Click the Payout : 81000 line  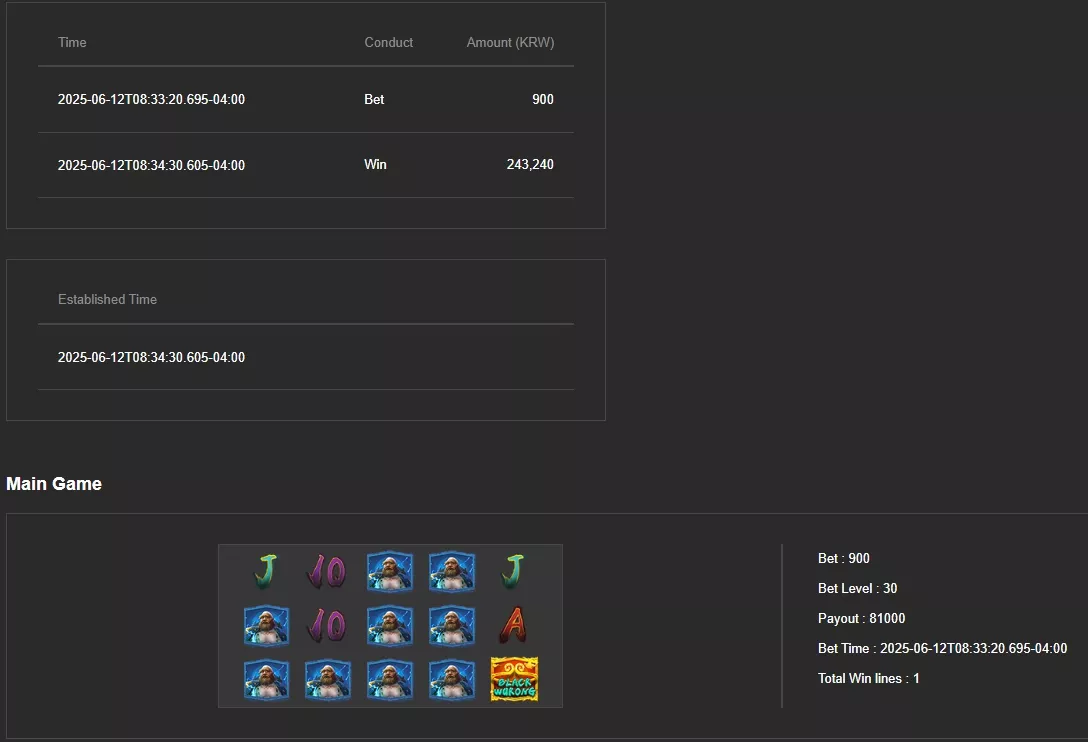(x=862, y=618)
